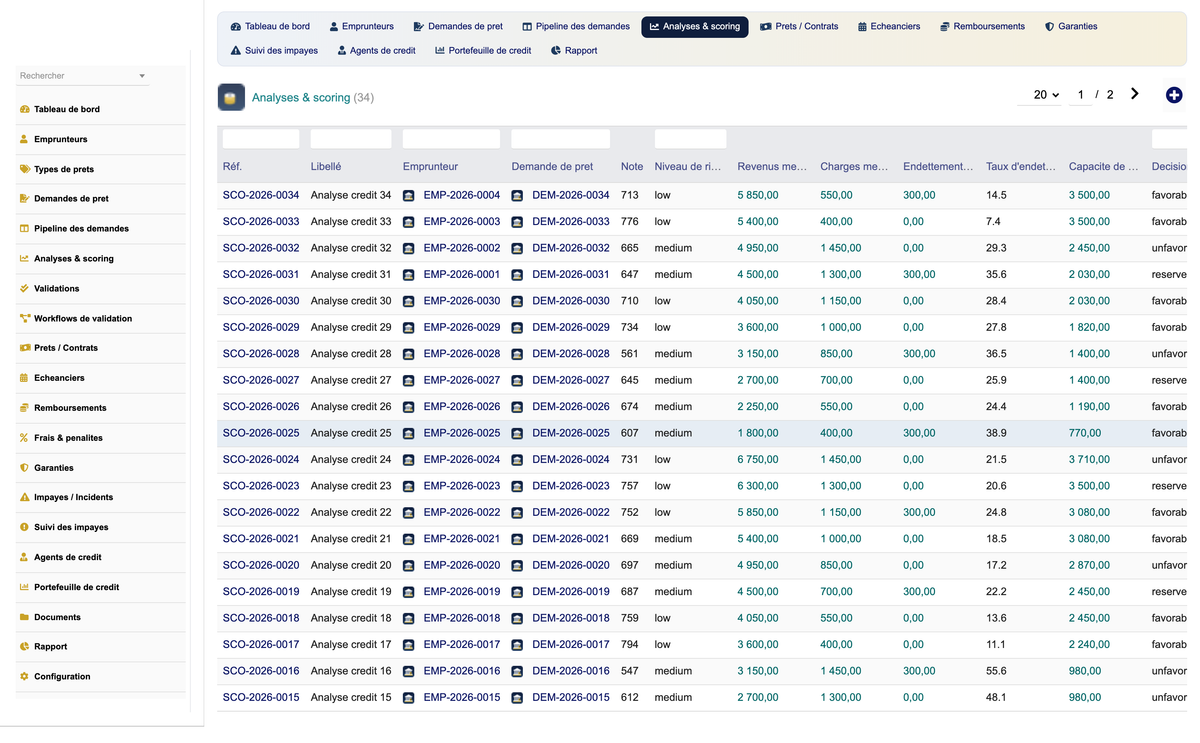Click the Types de prets tag icon
This screenshot has width=1200, height=743.
(x=24, y=169)
